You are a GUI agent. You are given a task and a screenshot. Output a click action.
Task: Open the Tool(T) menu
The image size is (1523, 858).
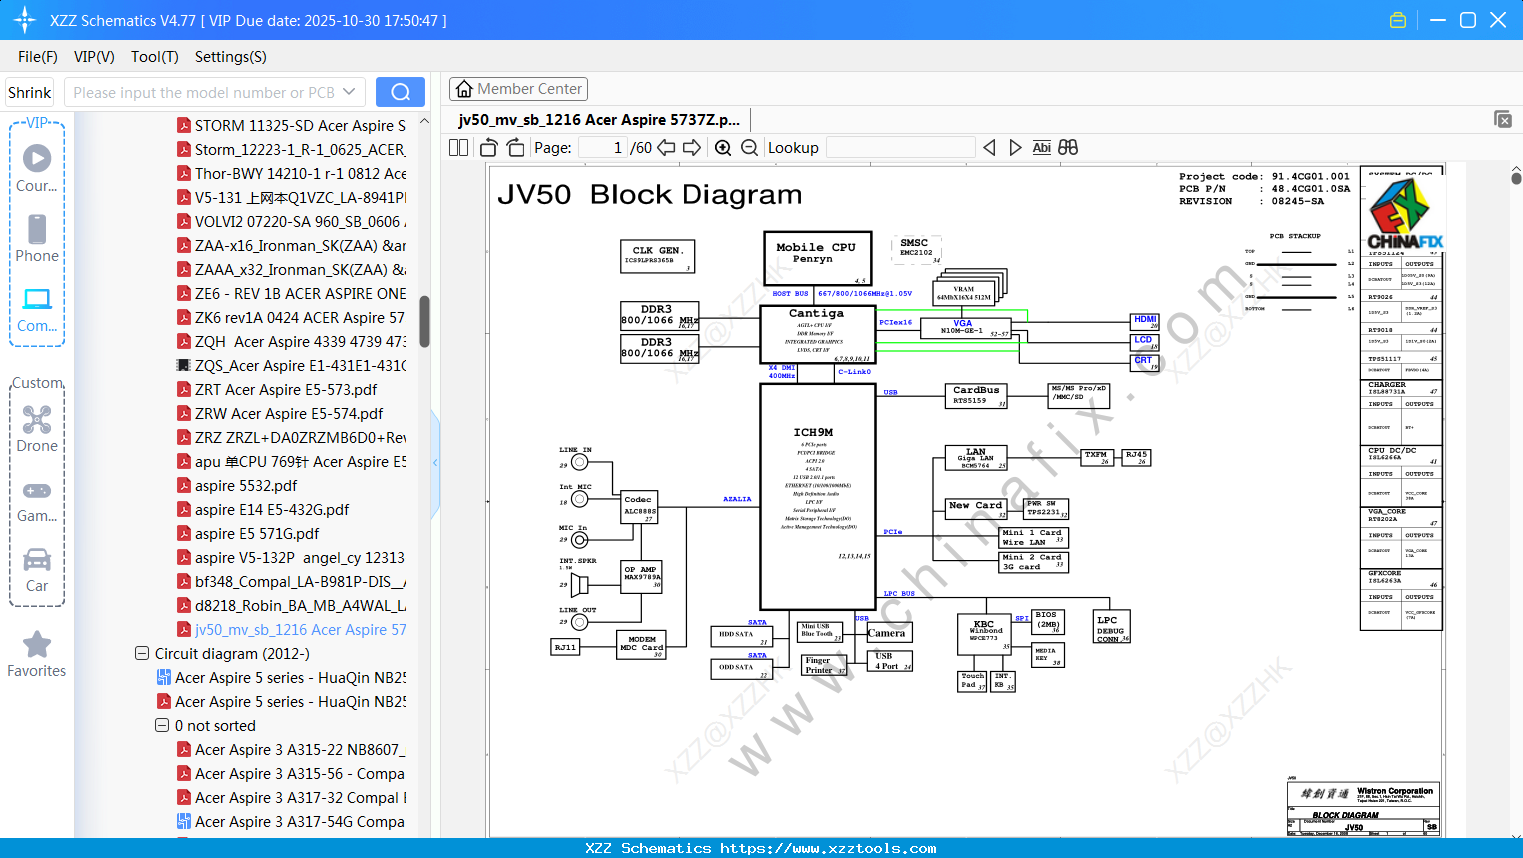(x=155, y=57)
